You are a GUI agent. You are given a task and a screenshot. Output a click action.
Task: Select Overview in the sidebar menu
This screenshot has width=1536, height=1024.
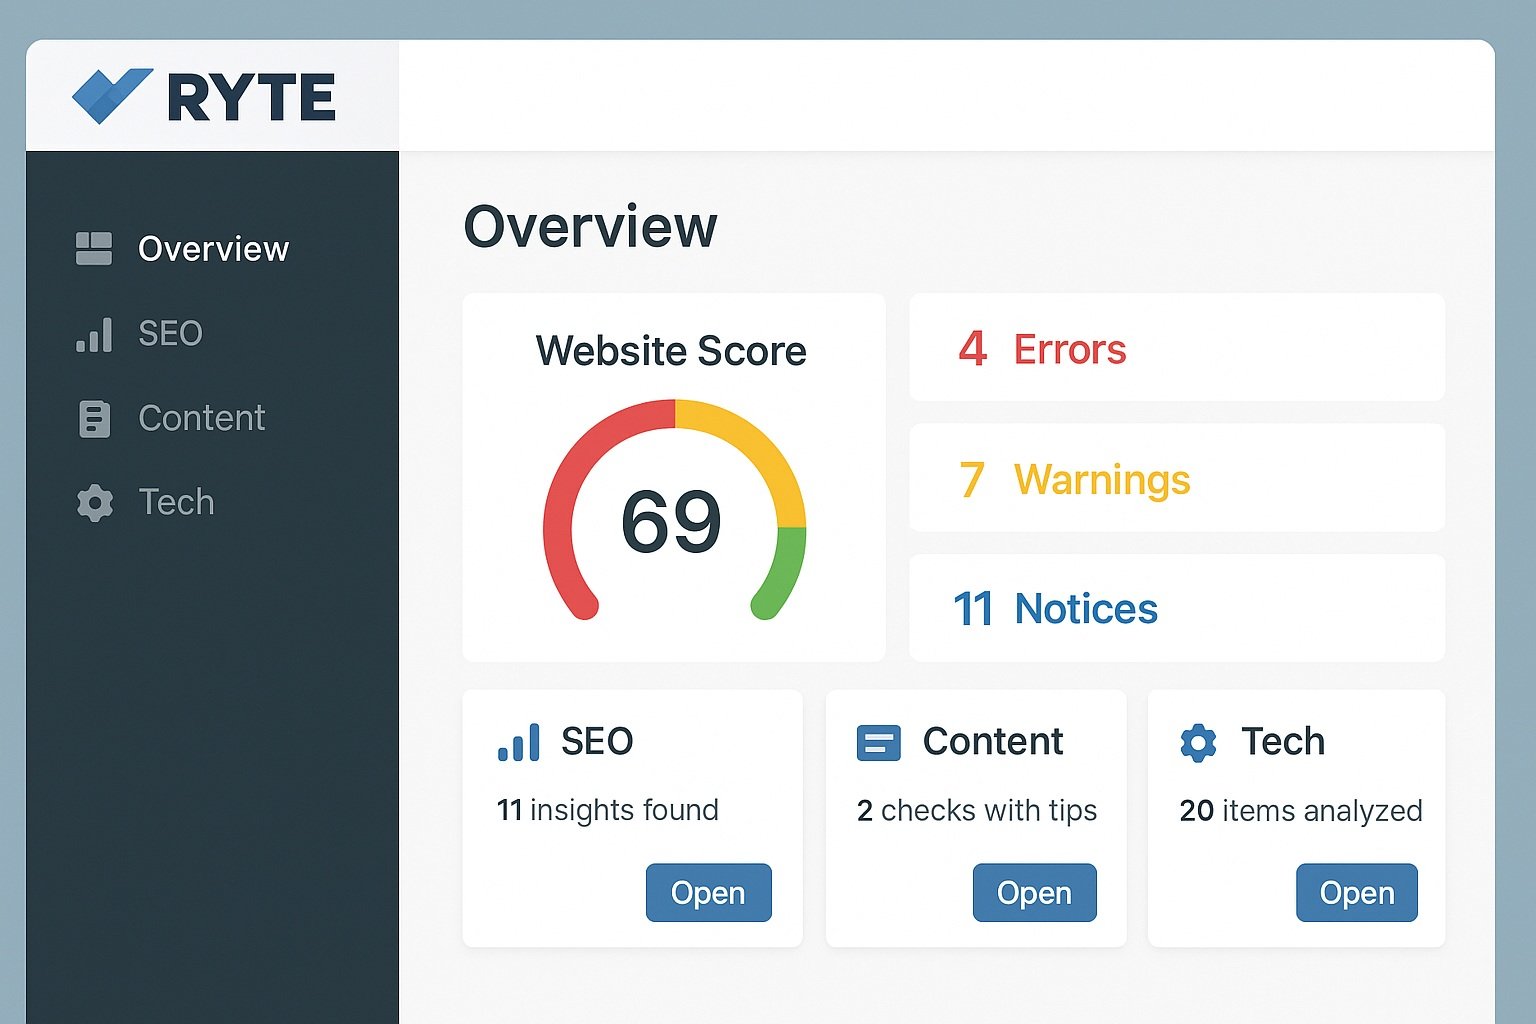213,249
